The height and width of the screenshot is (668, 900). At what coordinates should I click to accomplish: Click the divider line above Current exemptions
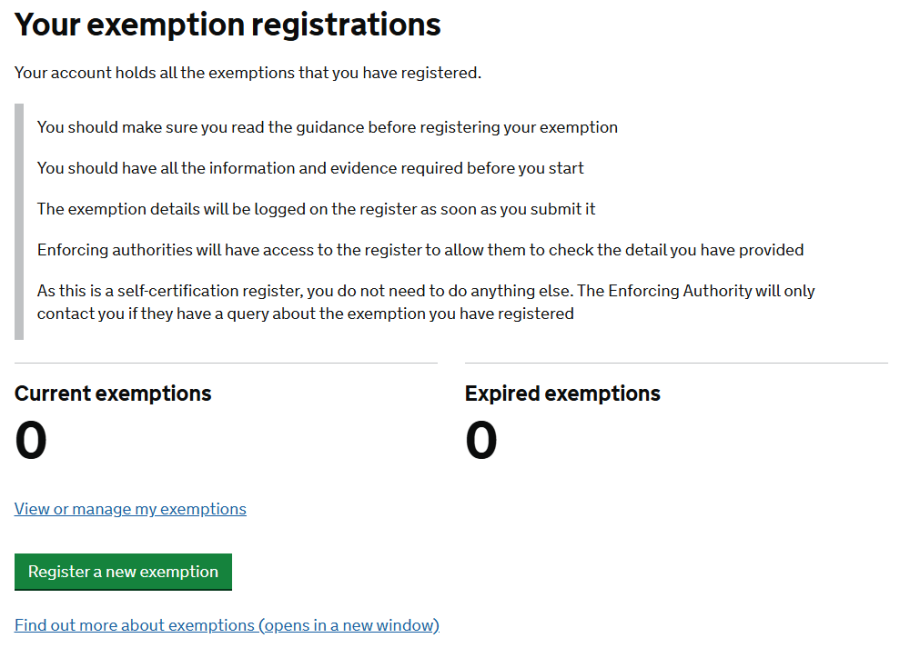(x=226, y=362)
